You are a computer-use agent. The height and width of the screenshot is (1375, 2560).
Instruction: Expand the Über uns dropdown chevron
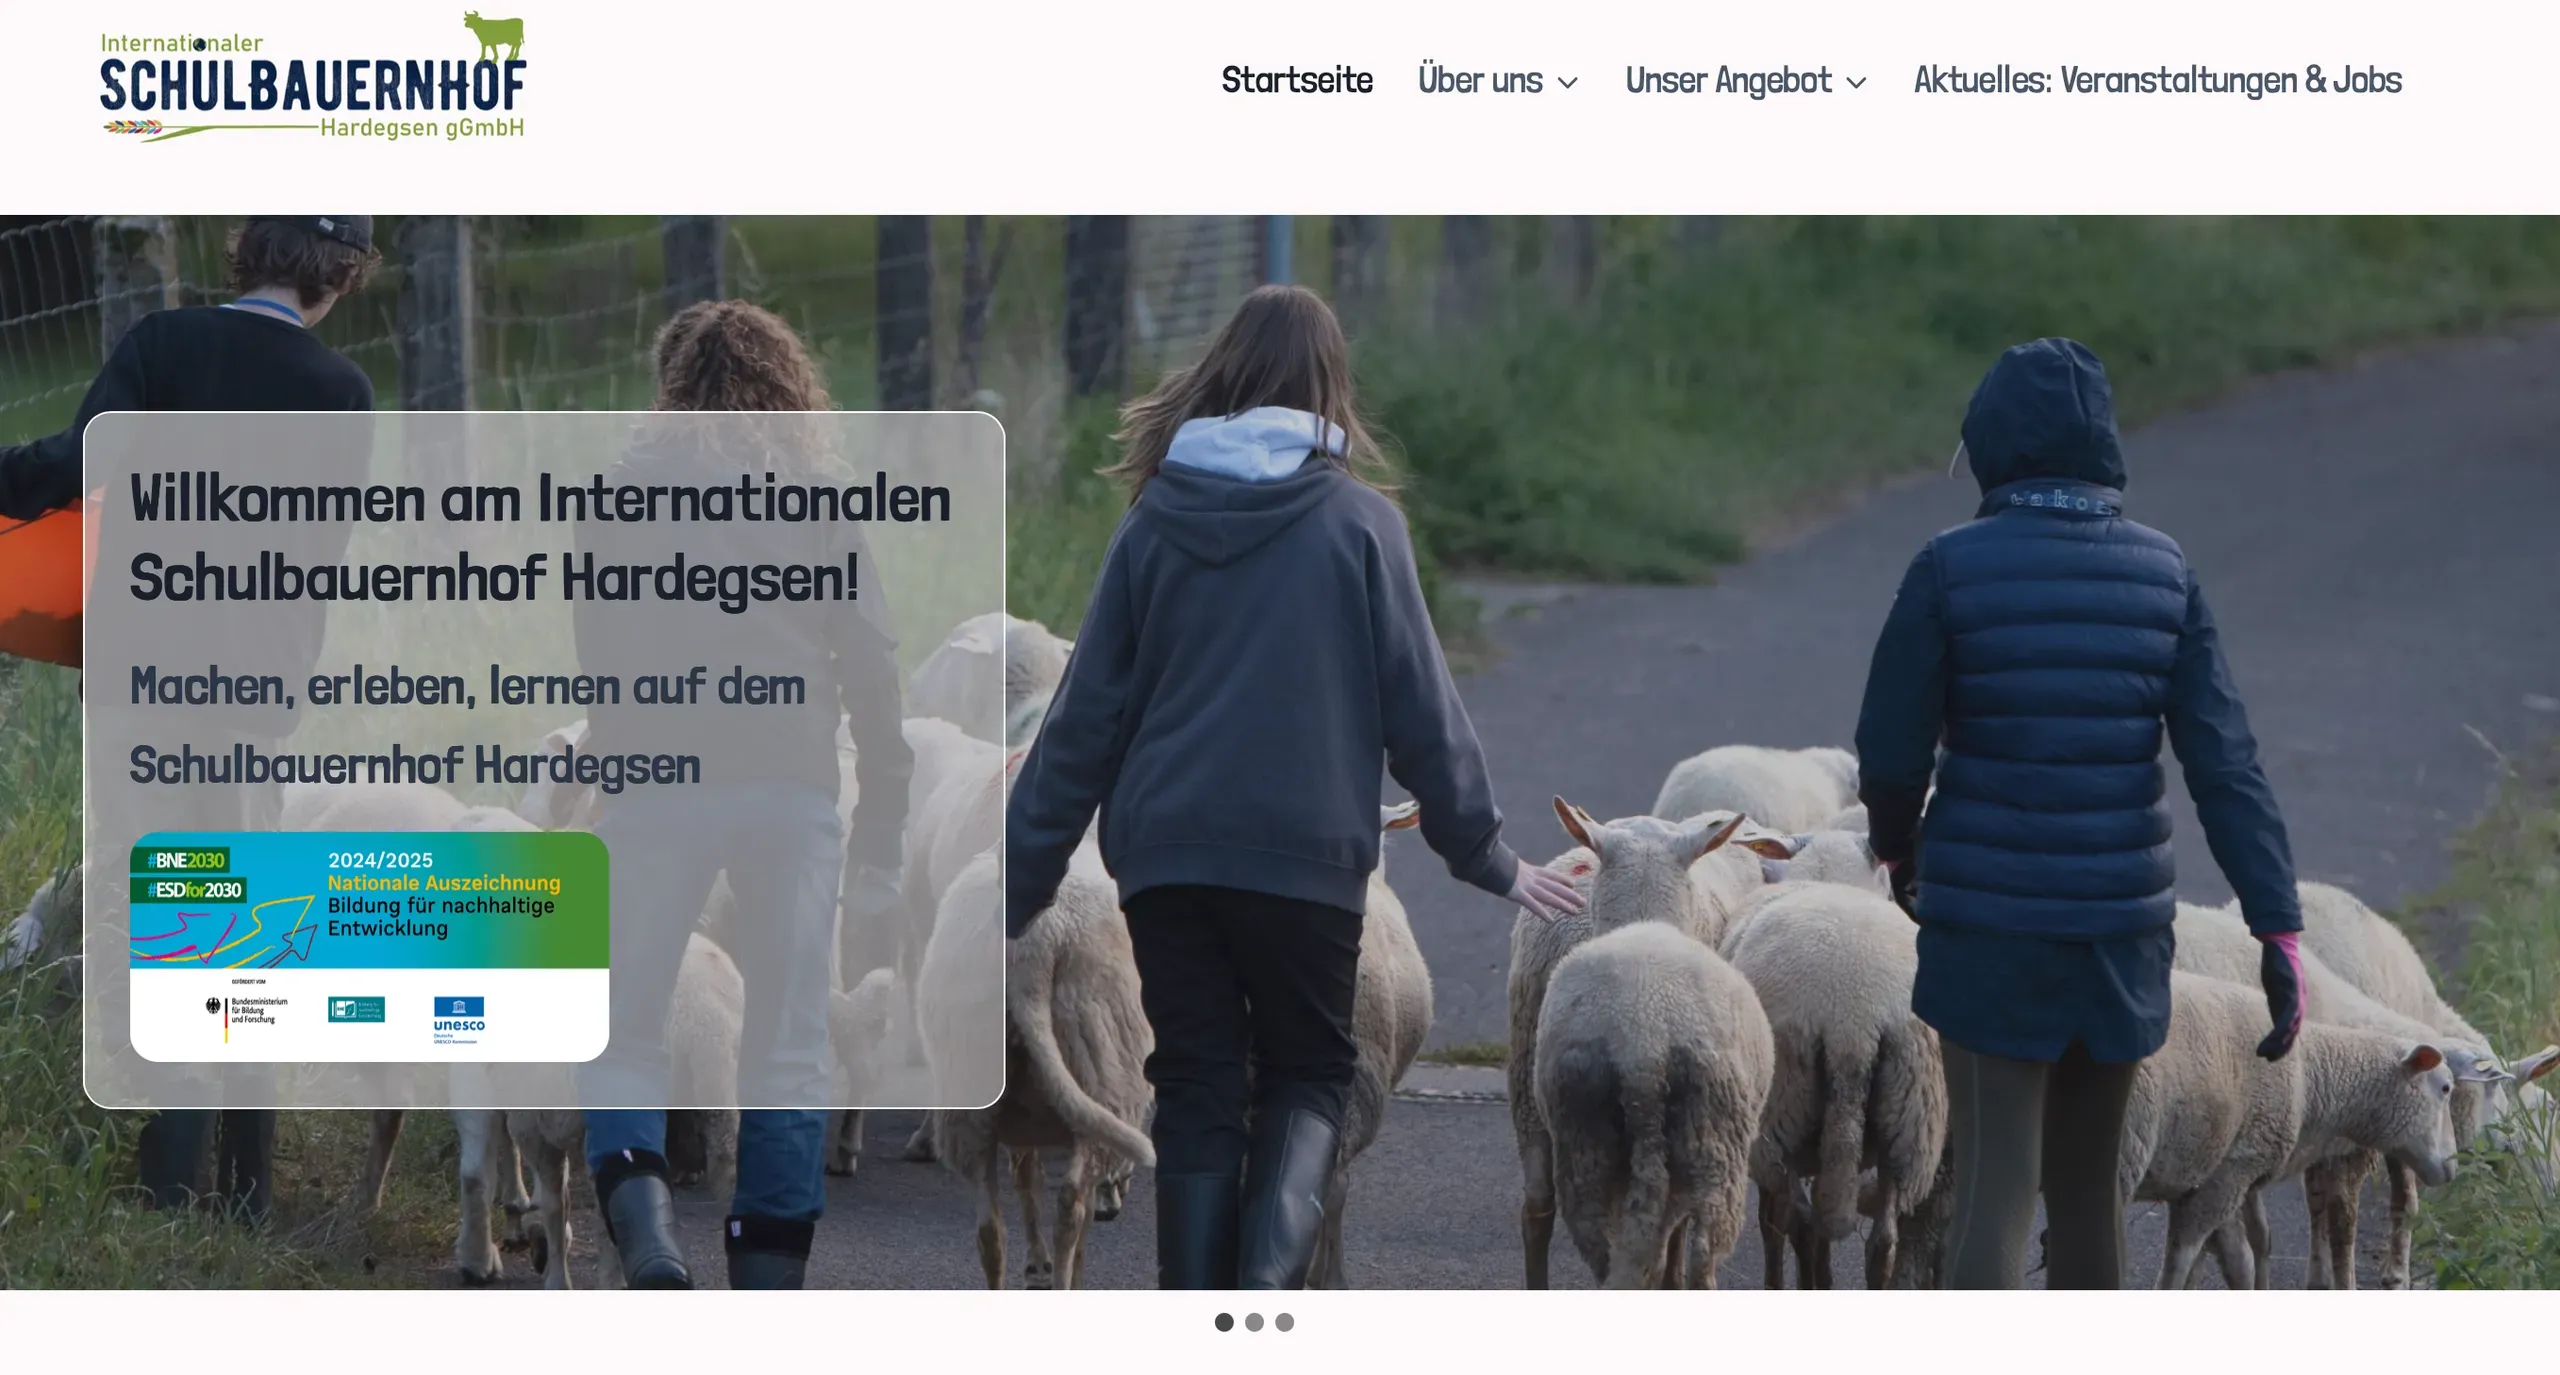(1568, 83)
